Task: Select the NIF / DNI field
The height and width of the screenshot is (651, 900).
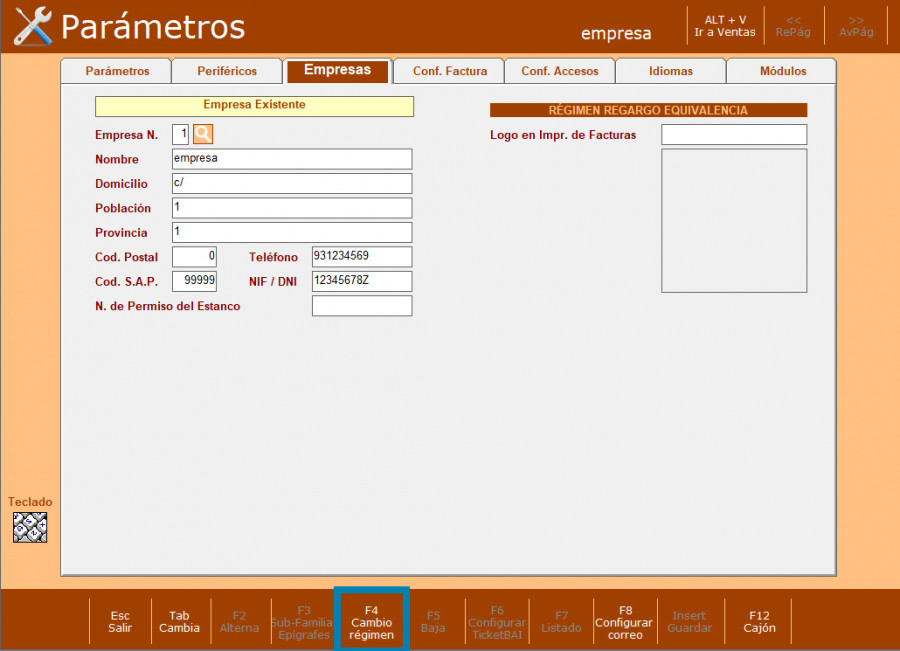Action: click(362, 281)
